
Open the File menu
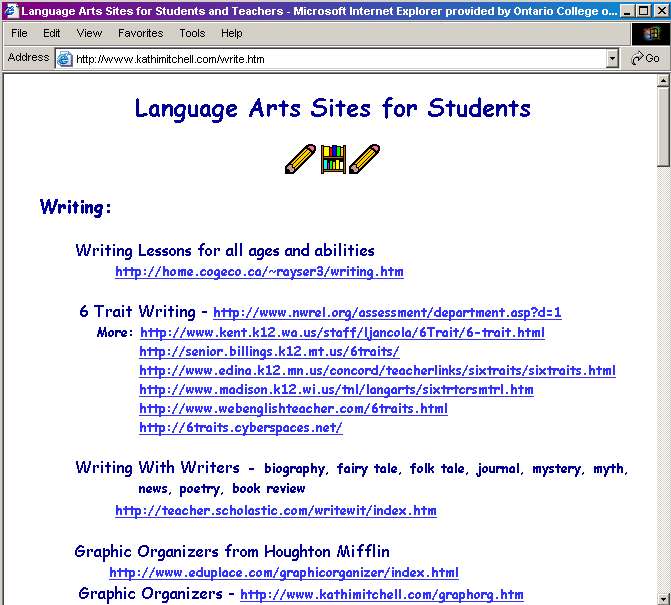click(19, 33)
